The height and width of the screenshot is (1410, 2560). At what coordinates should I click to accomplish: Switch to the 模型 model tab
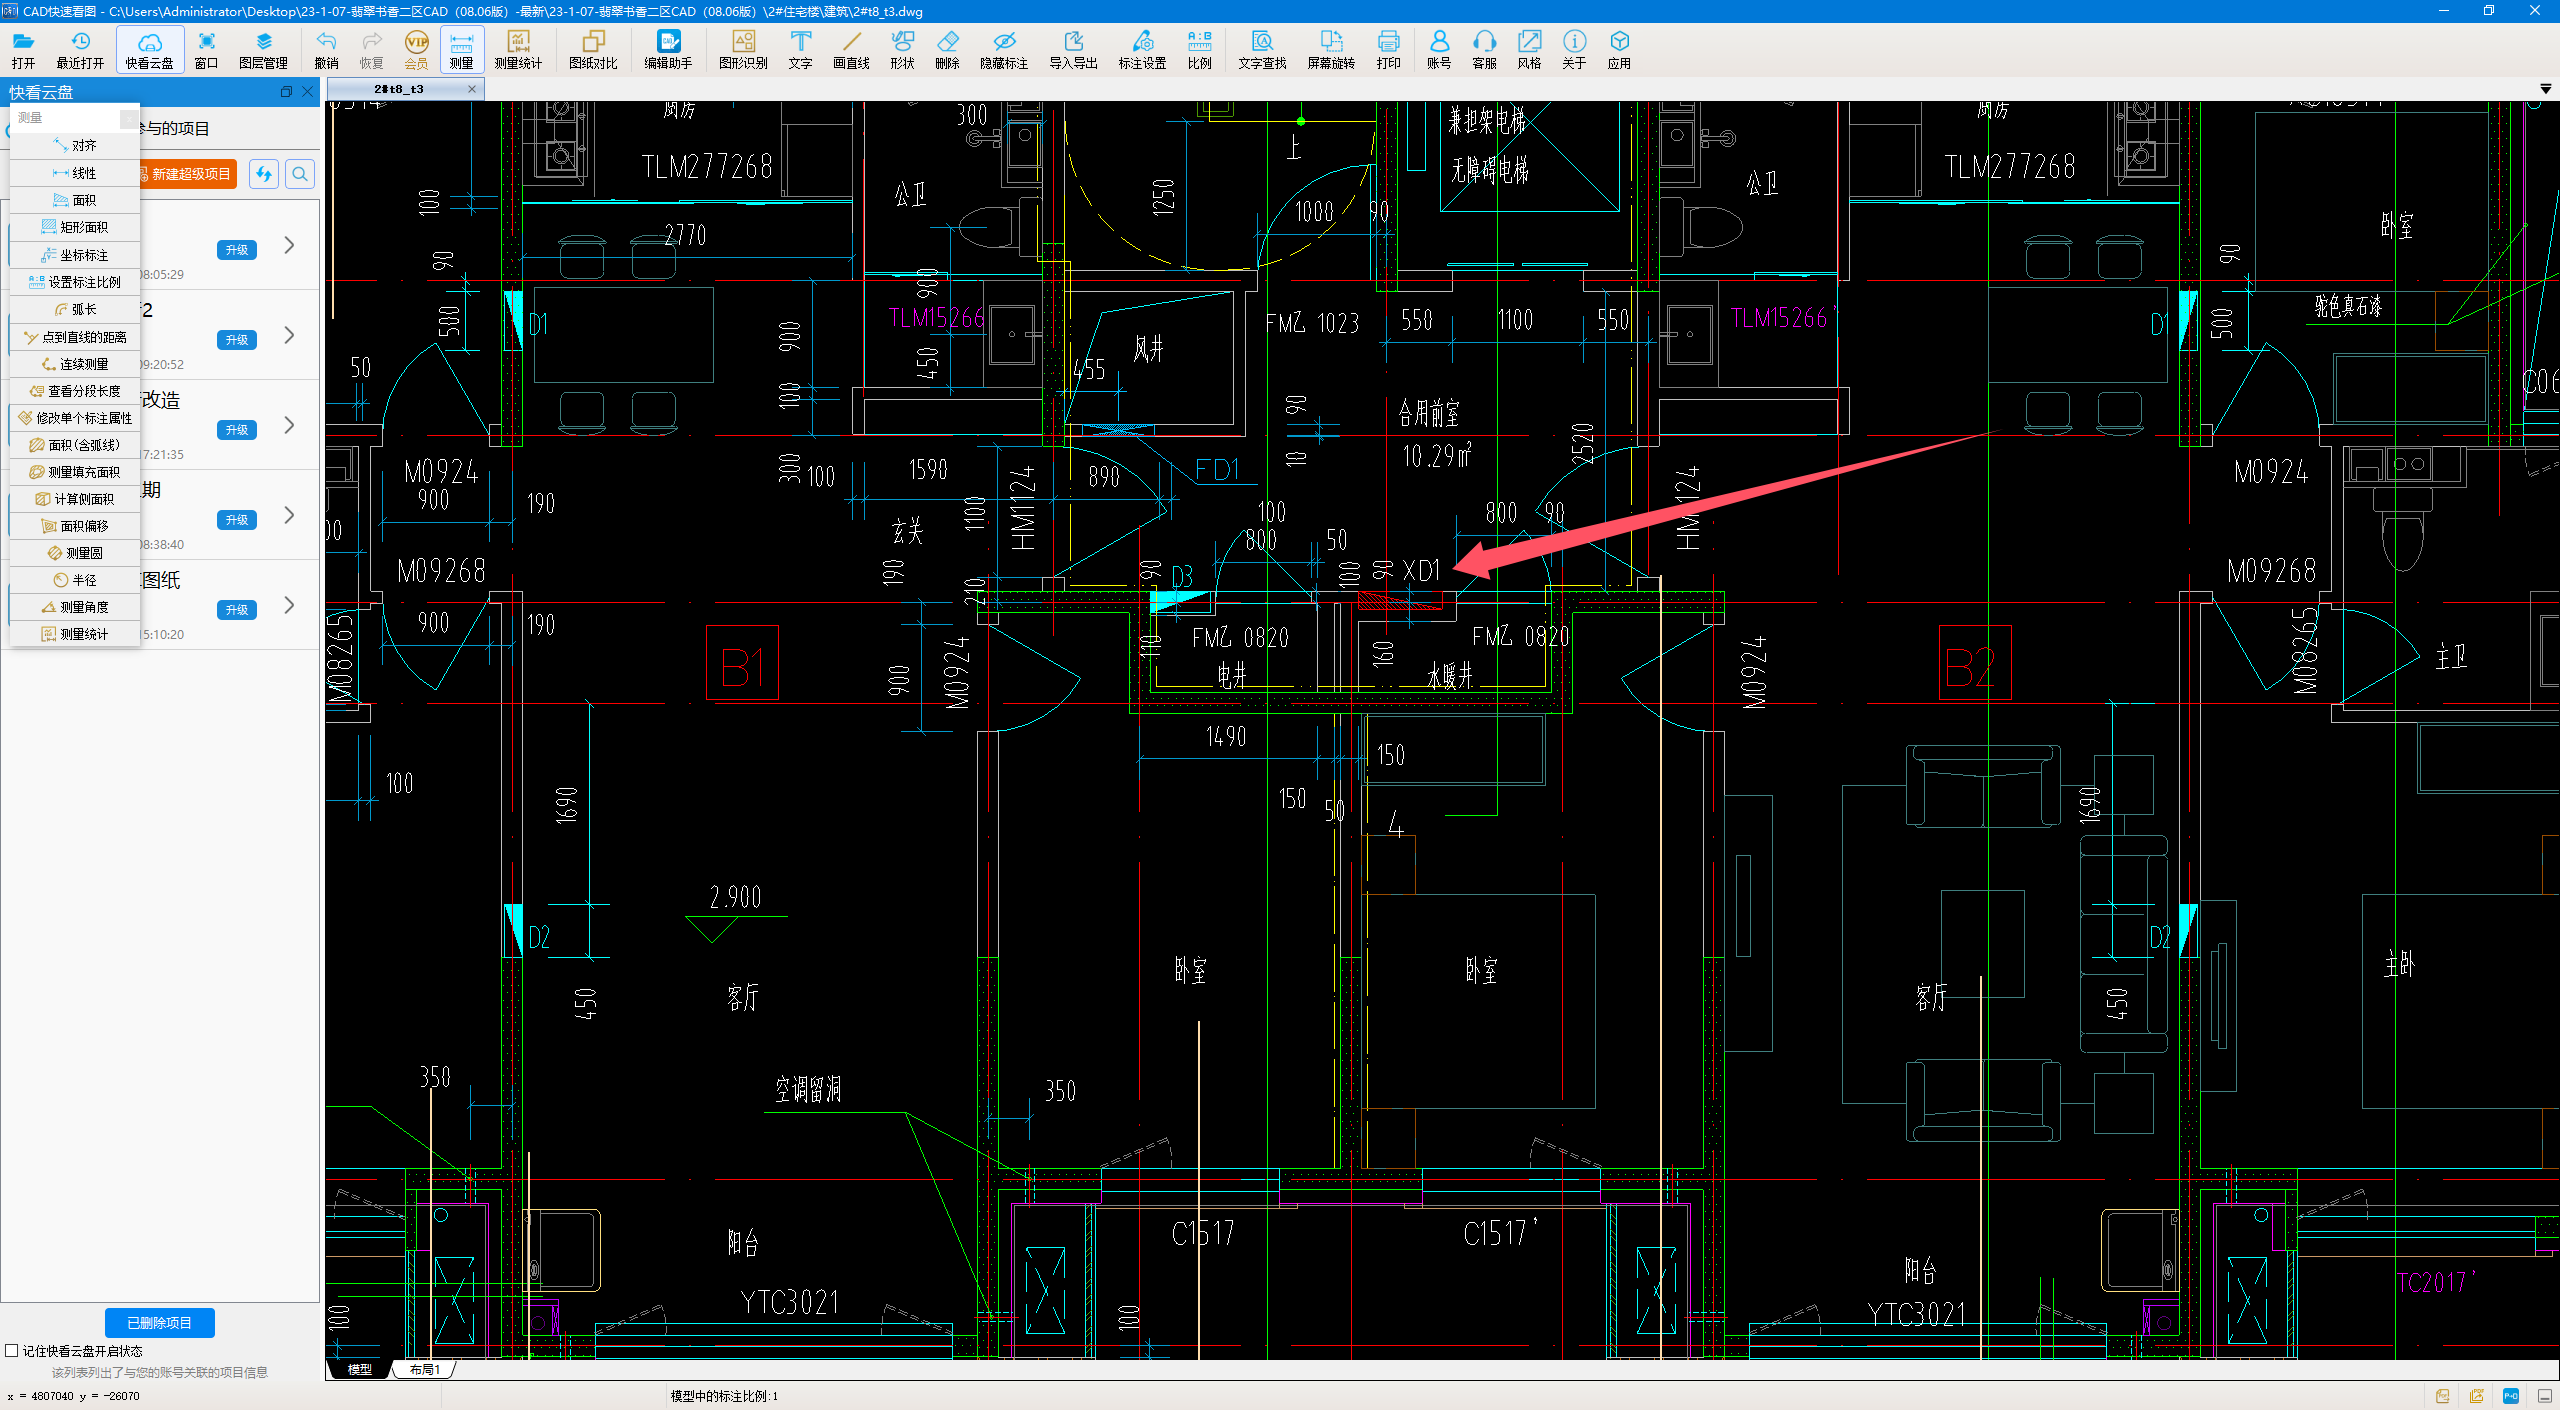[360, 1370]
